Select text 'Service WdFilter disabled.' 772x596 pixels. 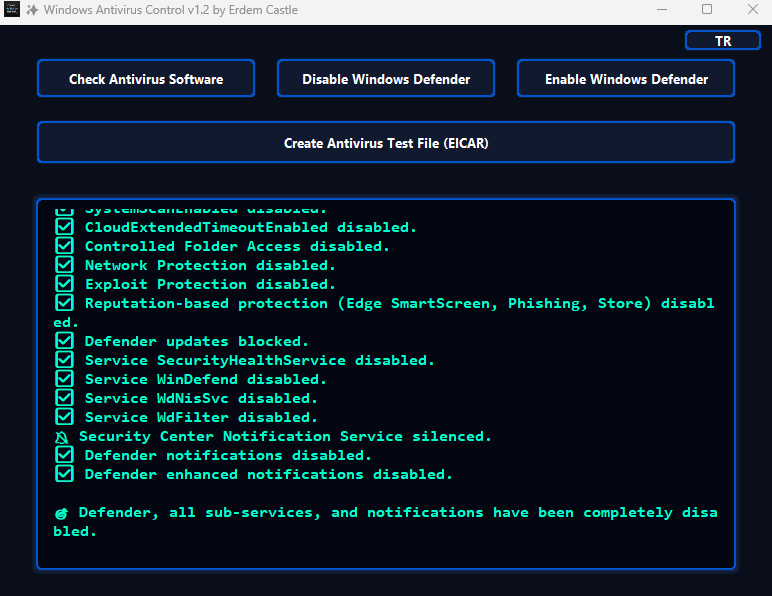pos(201,417)
